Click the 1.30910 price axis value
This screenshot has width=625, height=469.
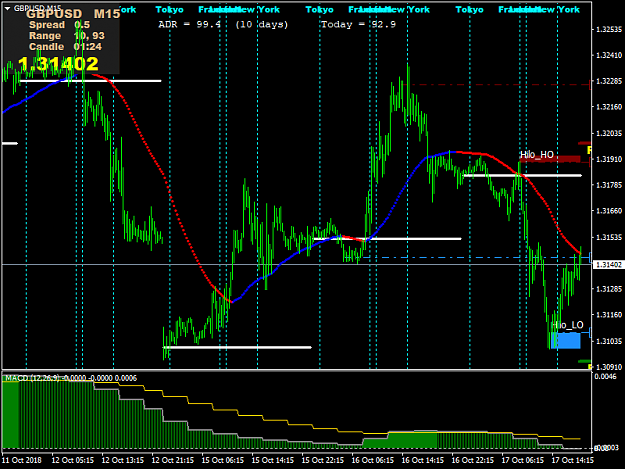(609, 367)
